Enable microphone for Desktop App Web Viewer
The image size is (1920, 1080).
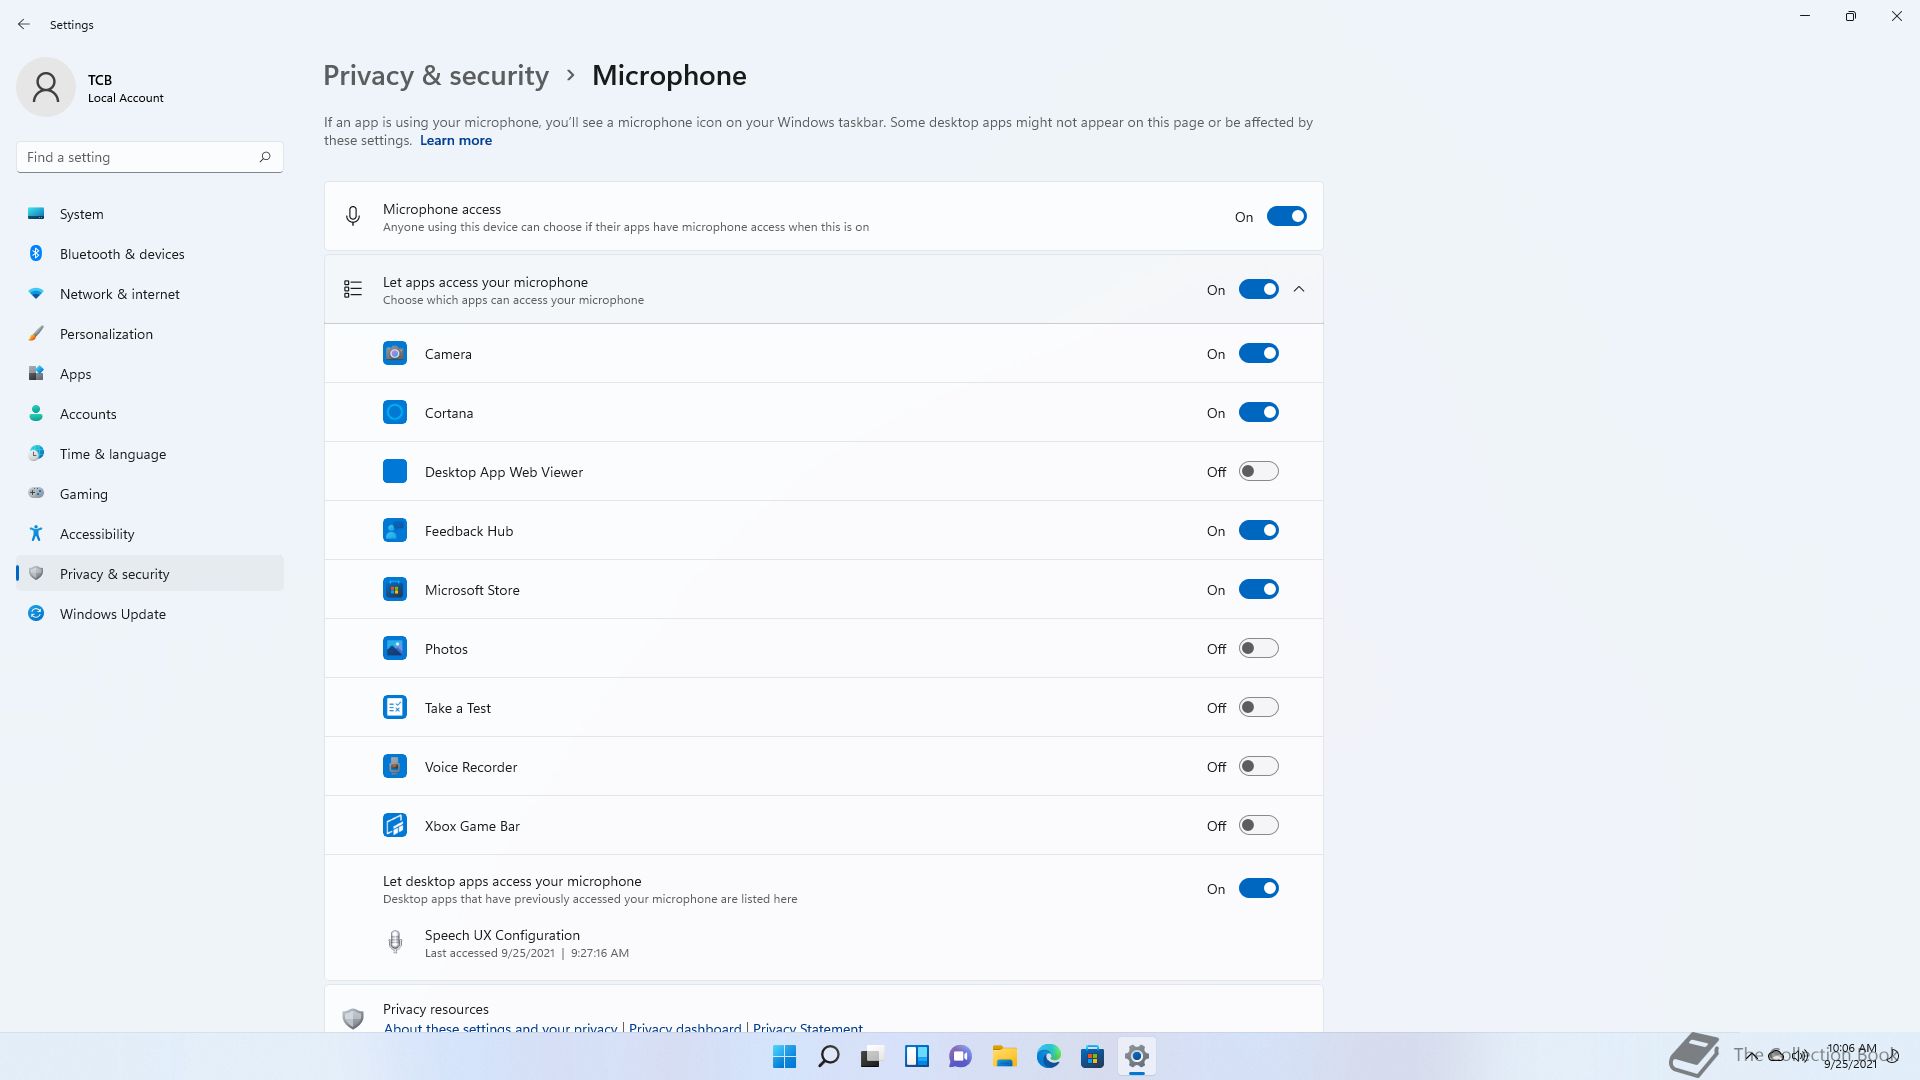coord(1258,471)
